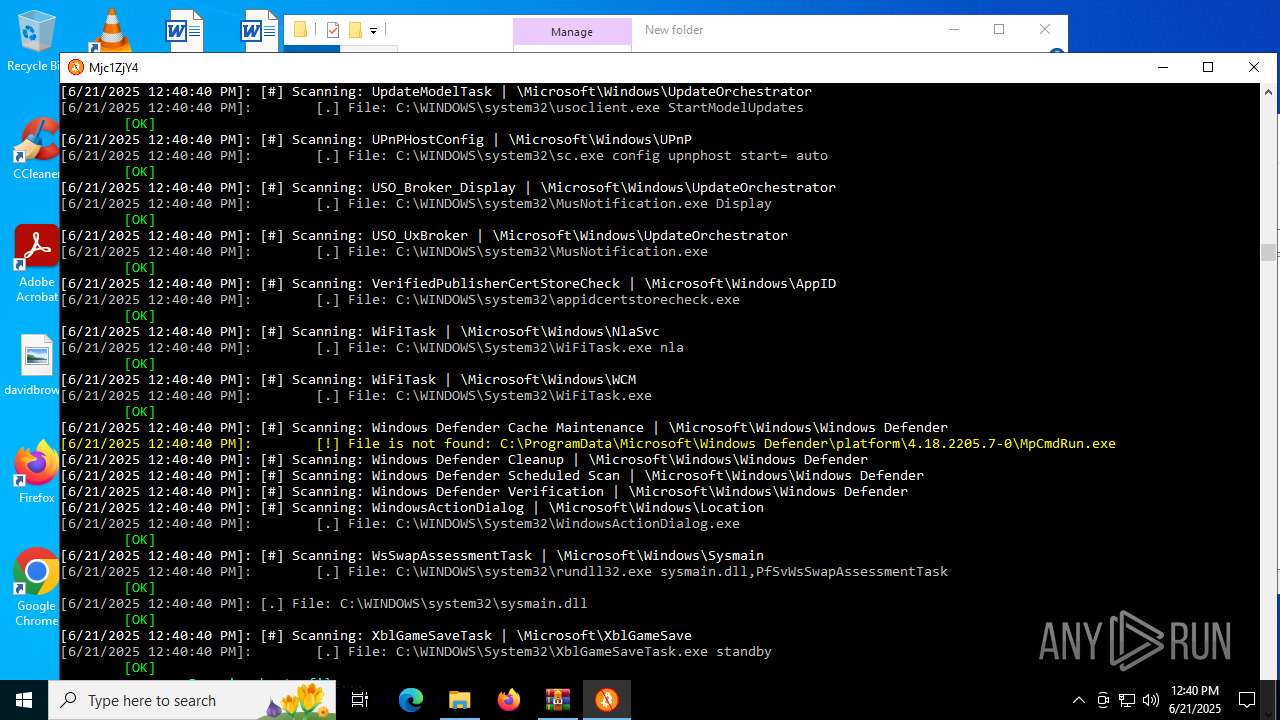This screenshot has height=720, width=1280.
Task: Click the 'Scanning: USO_Broker_Display' log line
Action: [448, 187]
